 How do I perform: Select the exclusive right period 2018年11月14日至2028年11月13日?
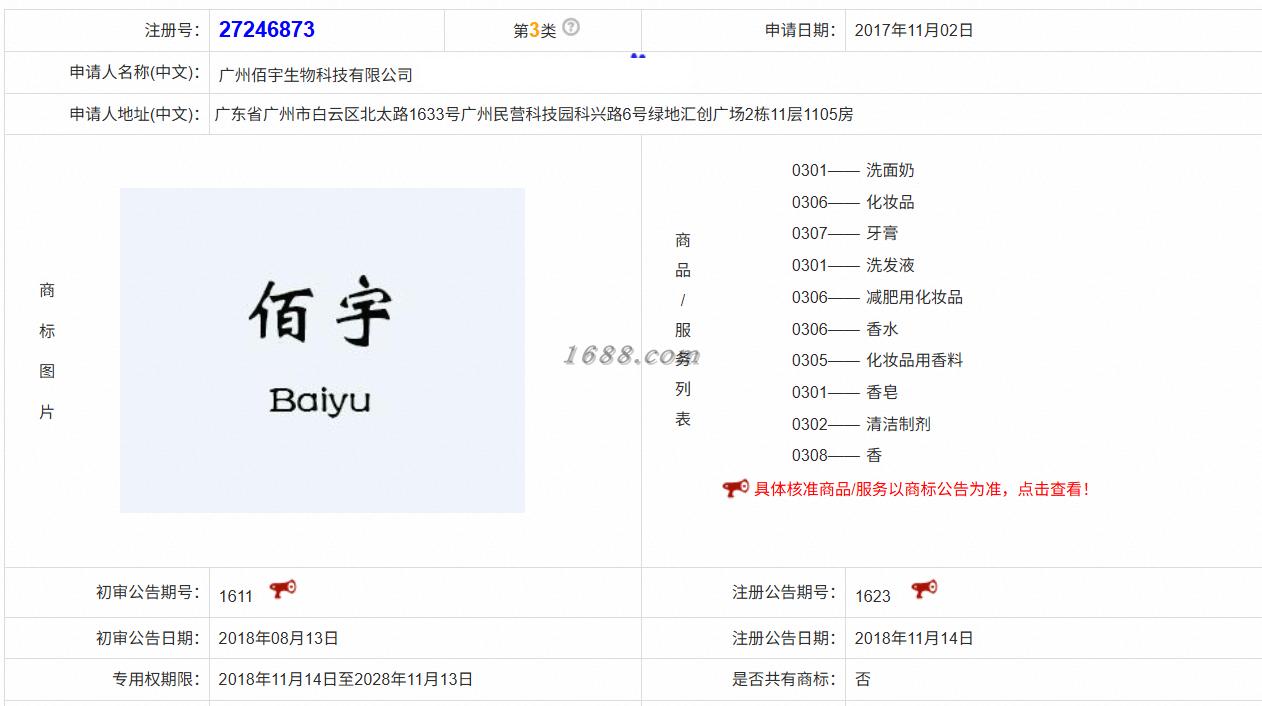[x=346, y=679]
